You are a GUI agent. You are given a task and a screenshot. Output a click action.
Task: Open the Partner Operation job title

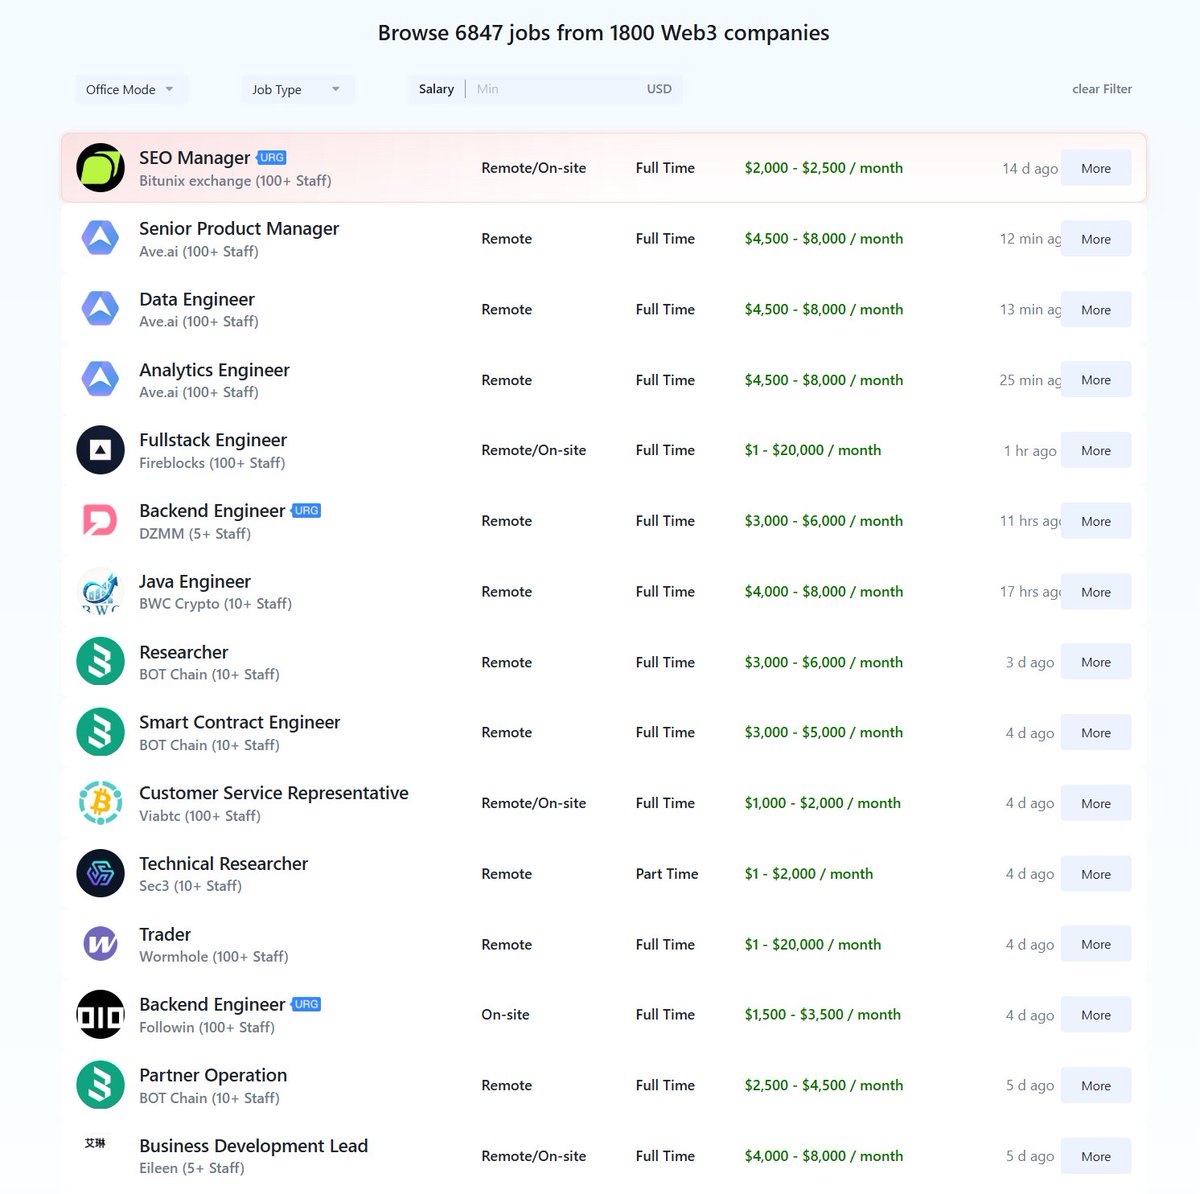click(x=213, y=1075)
